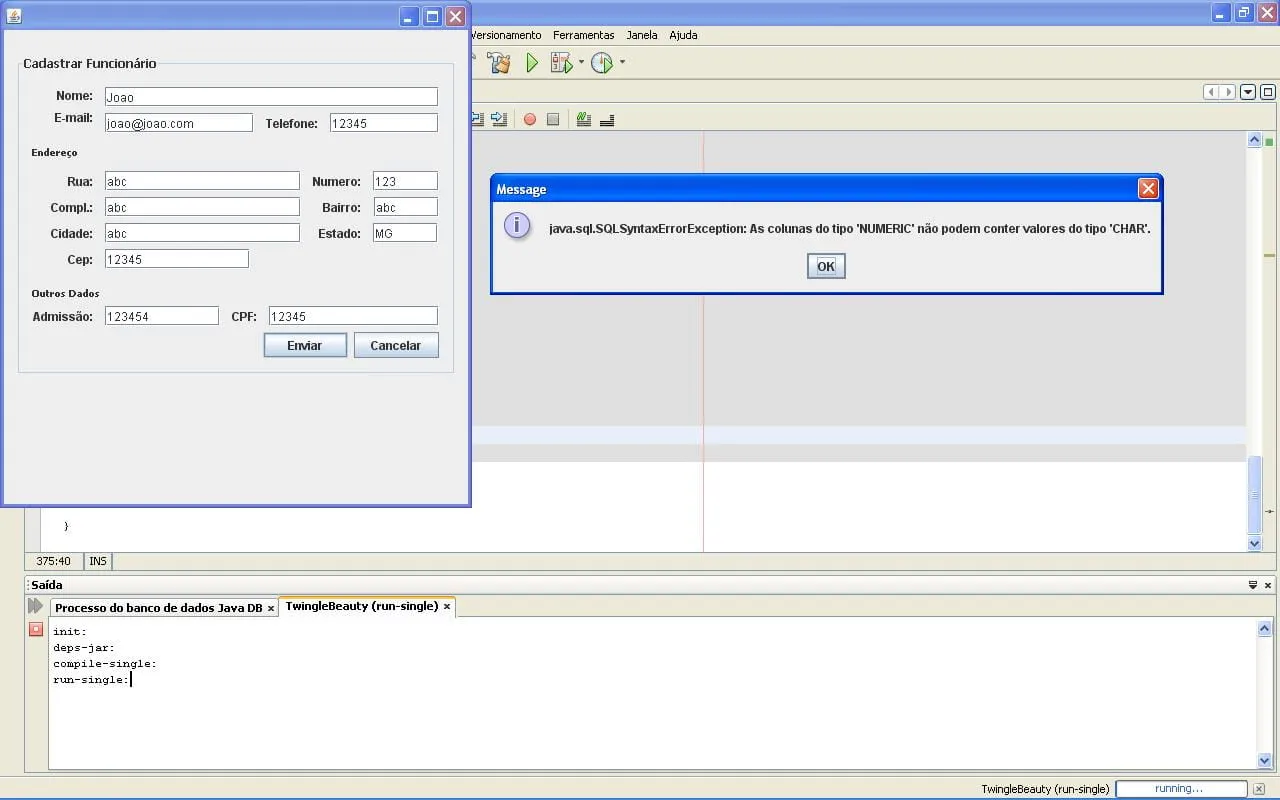1280x800 pixels.
Task: Click the shift line right icon
Action: 498,119
